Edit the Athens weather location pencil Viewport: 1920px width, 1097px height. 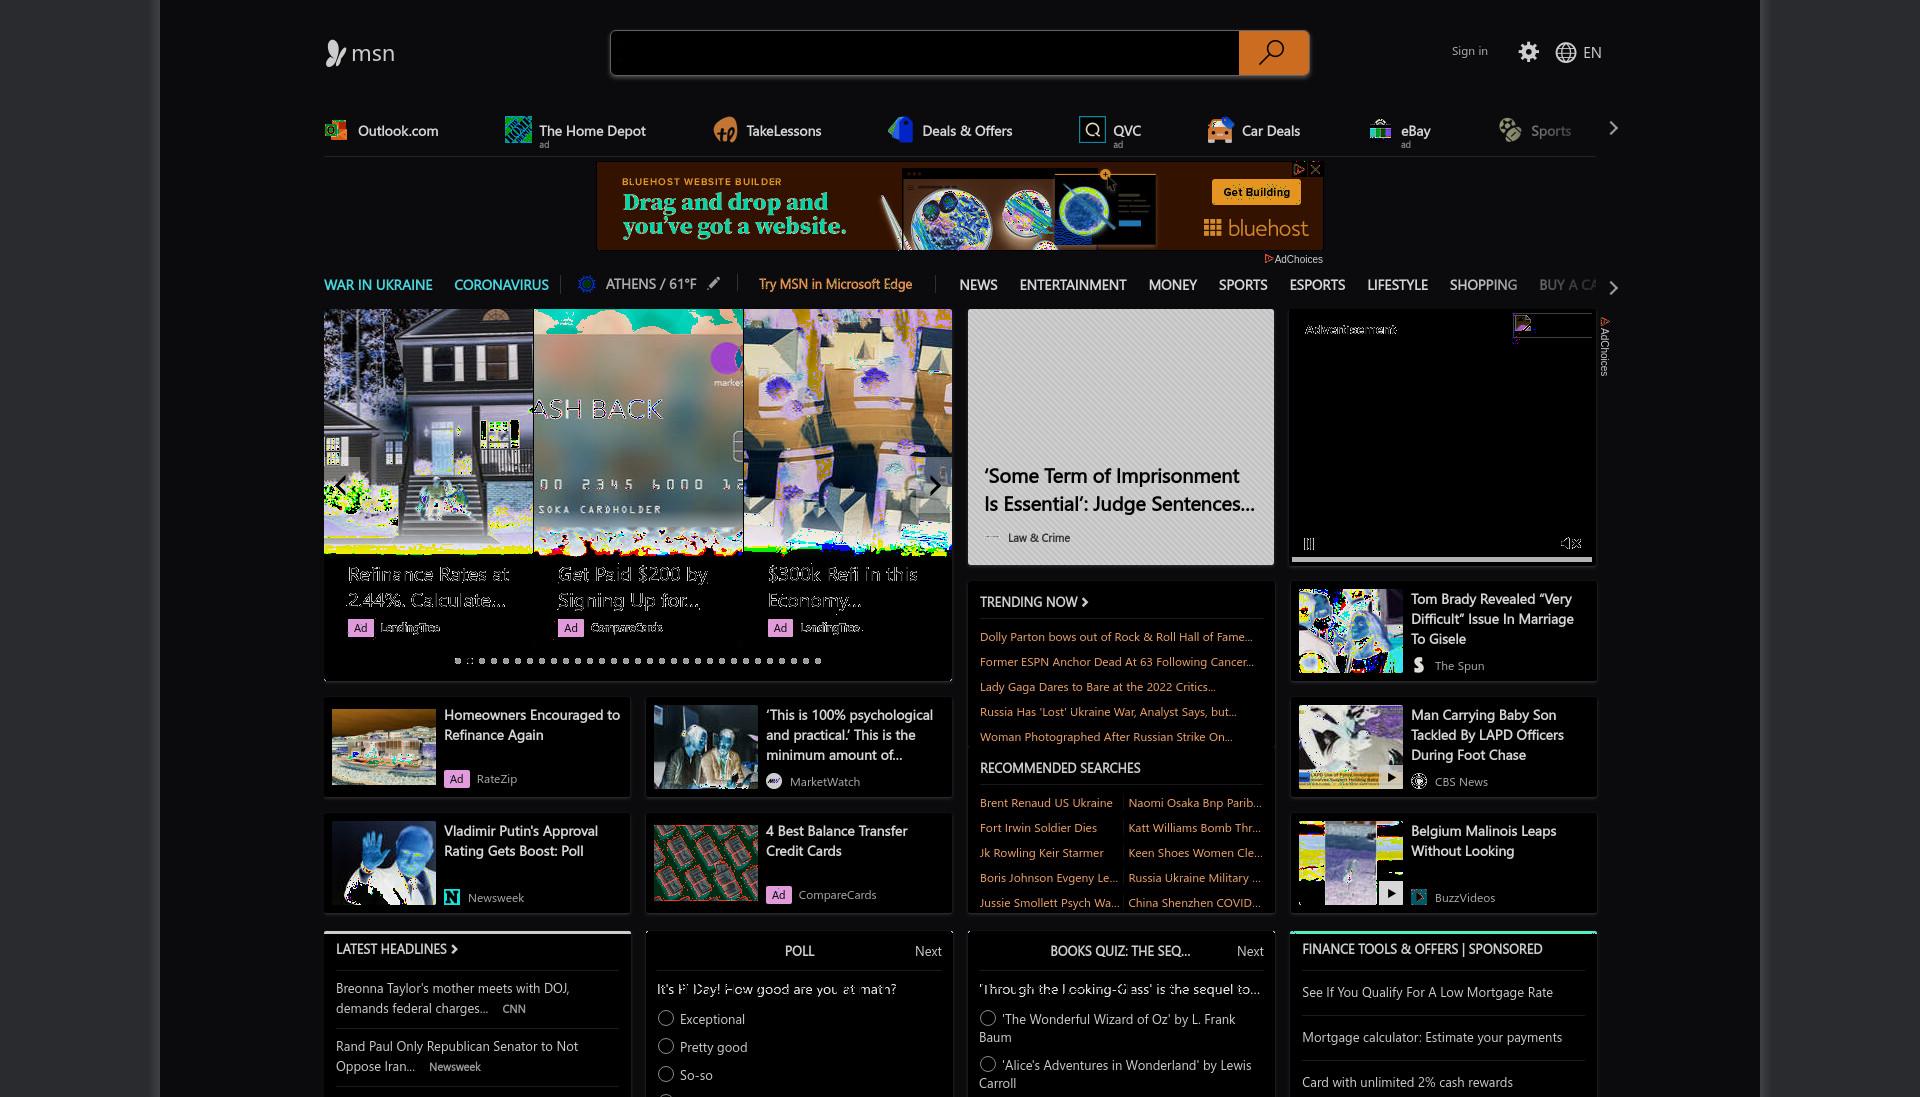pyautogui.click(x=713, y=284)
